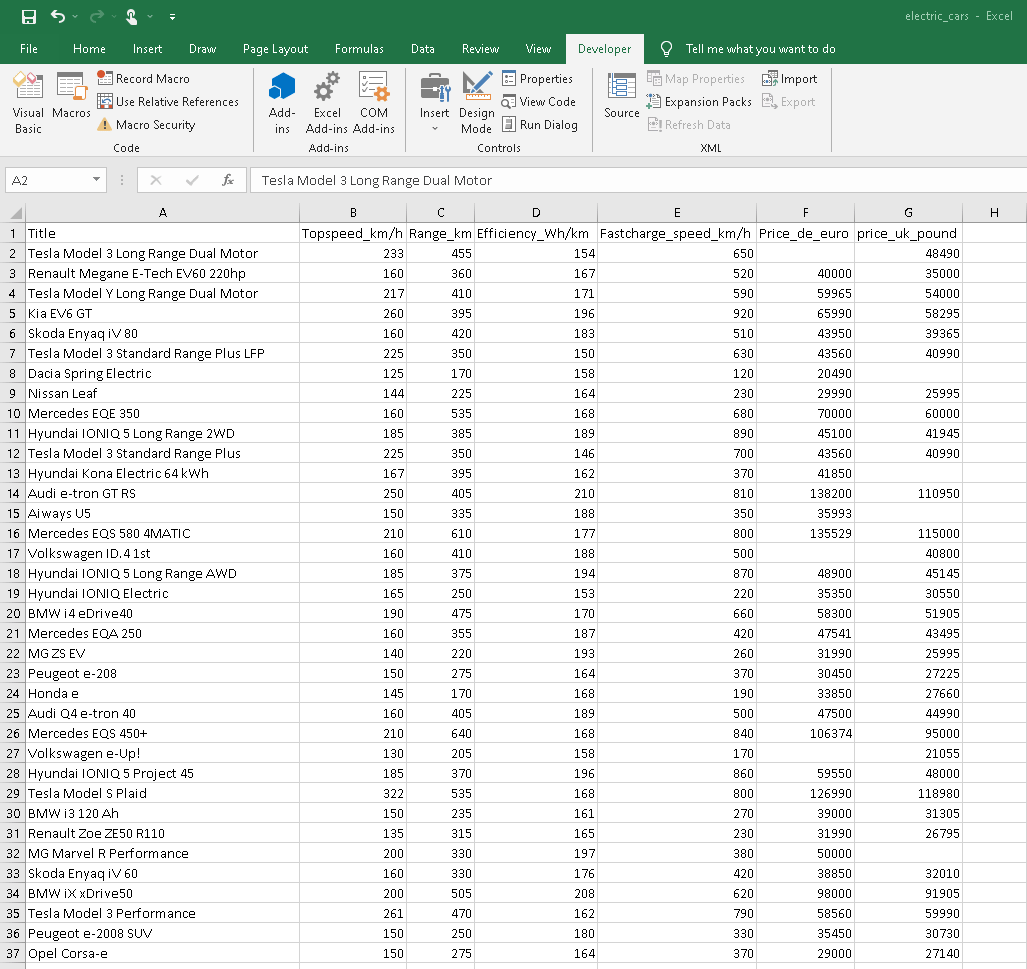Screen dimensions: 1027x969
Task: Open the Name Box dropdown
Action: [x=93, y=178]
